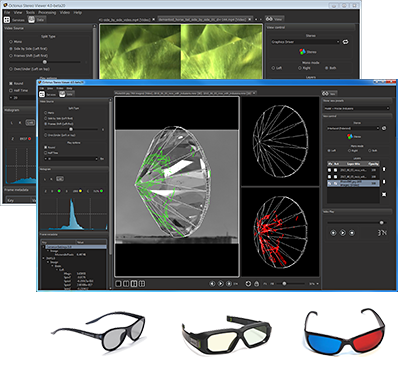Viewport: 398px width, 370px height.
Task: Click single-view layout icon under the viewer
Action: 118,284
